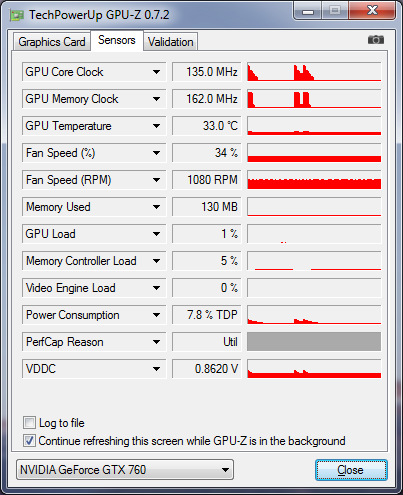Click the Fan Speed (%) red graph
The image size is (403, 495).
click(314, 153)
